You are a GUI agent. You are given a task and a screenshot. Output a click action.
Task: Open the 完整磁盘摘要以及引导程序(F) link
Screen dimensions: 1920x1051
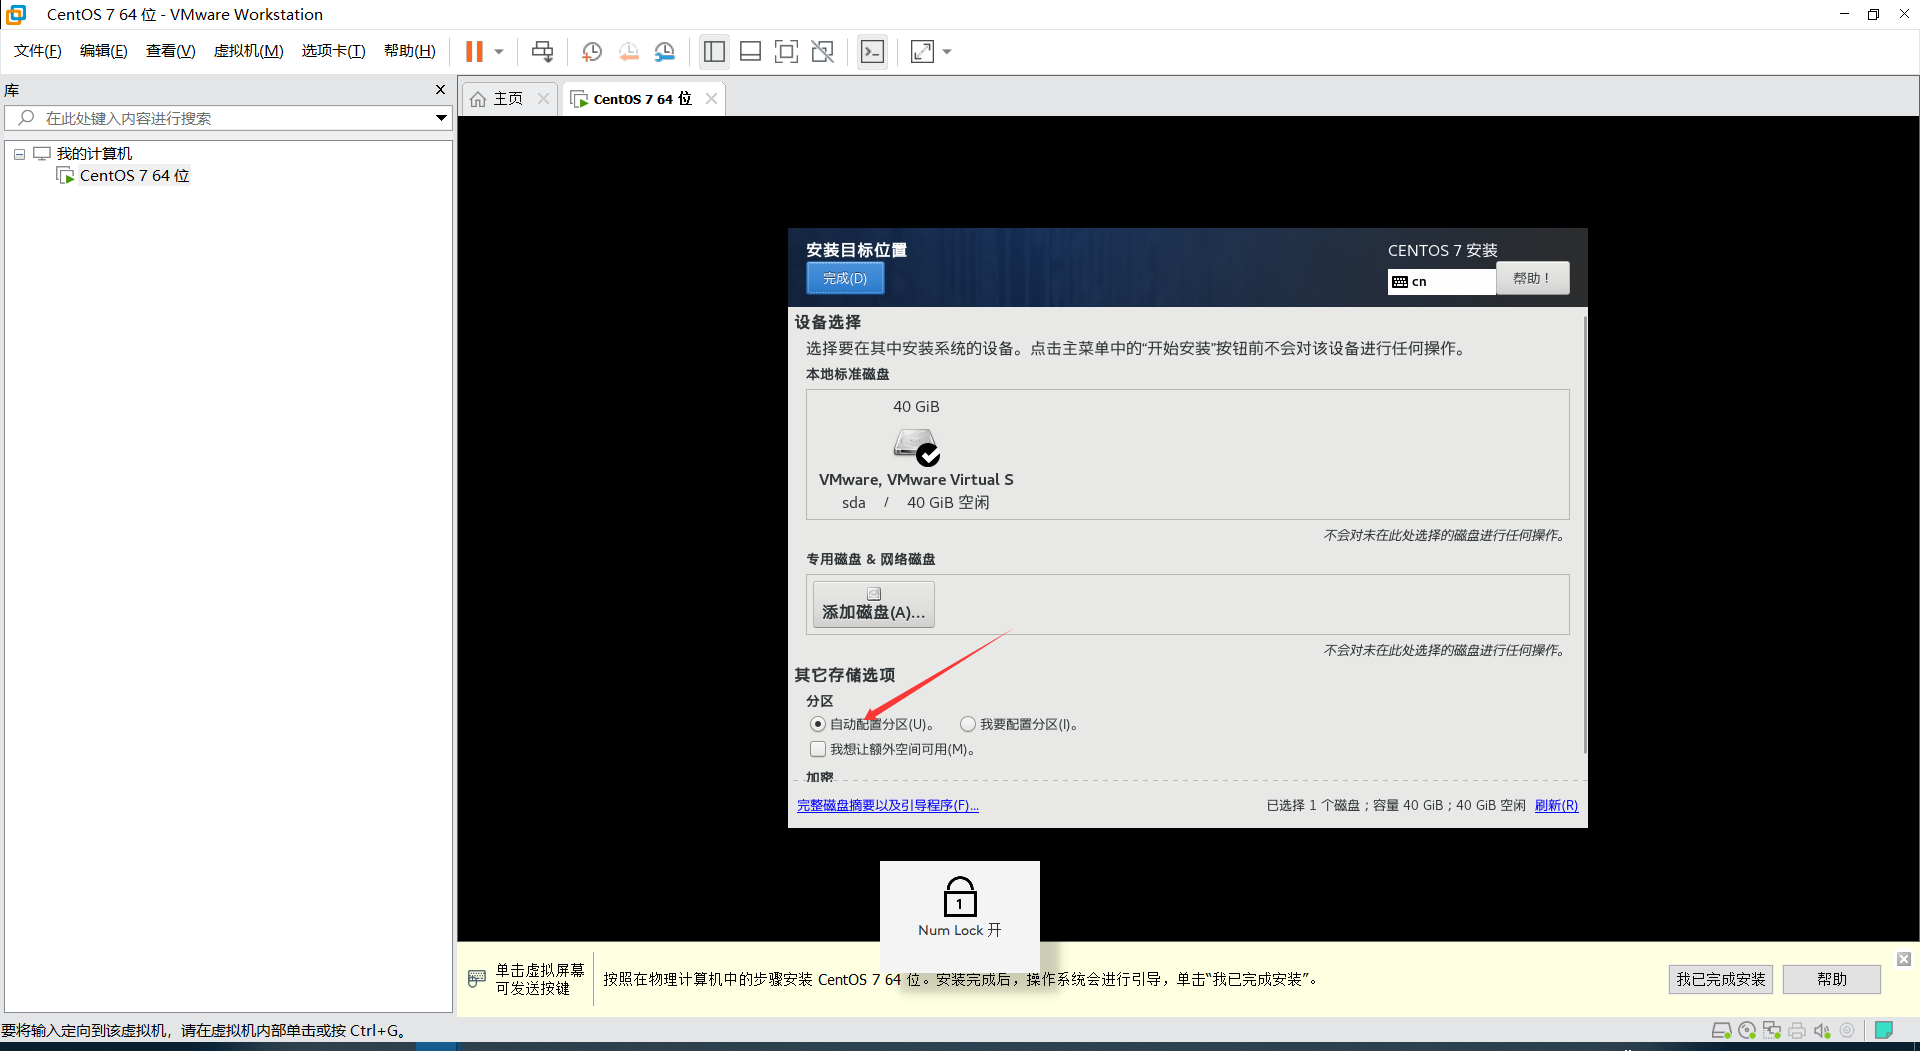point(888,805)
